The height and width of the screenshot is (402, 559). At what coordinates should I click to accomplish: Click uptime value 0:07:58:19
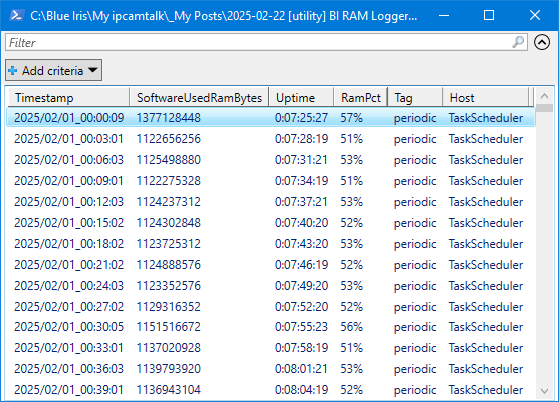coord(301,348)
